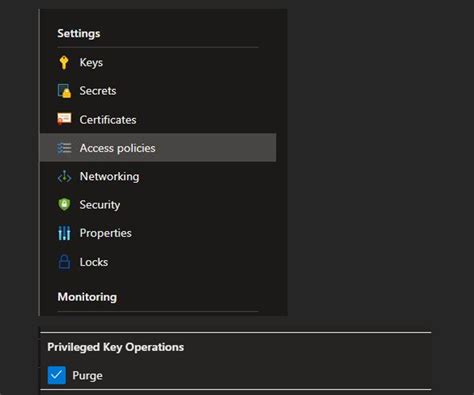474x395 pixels.
Task: Open the Locks menu entry
Action: pos(158,262)
